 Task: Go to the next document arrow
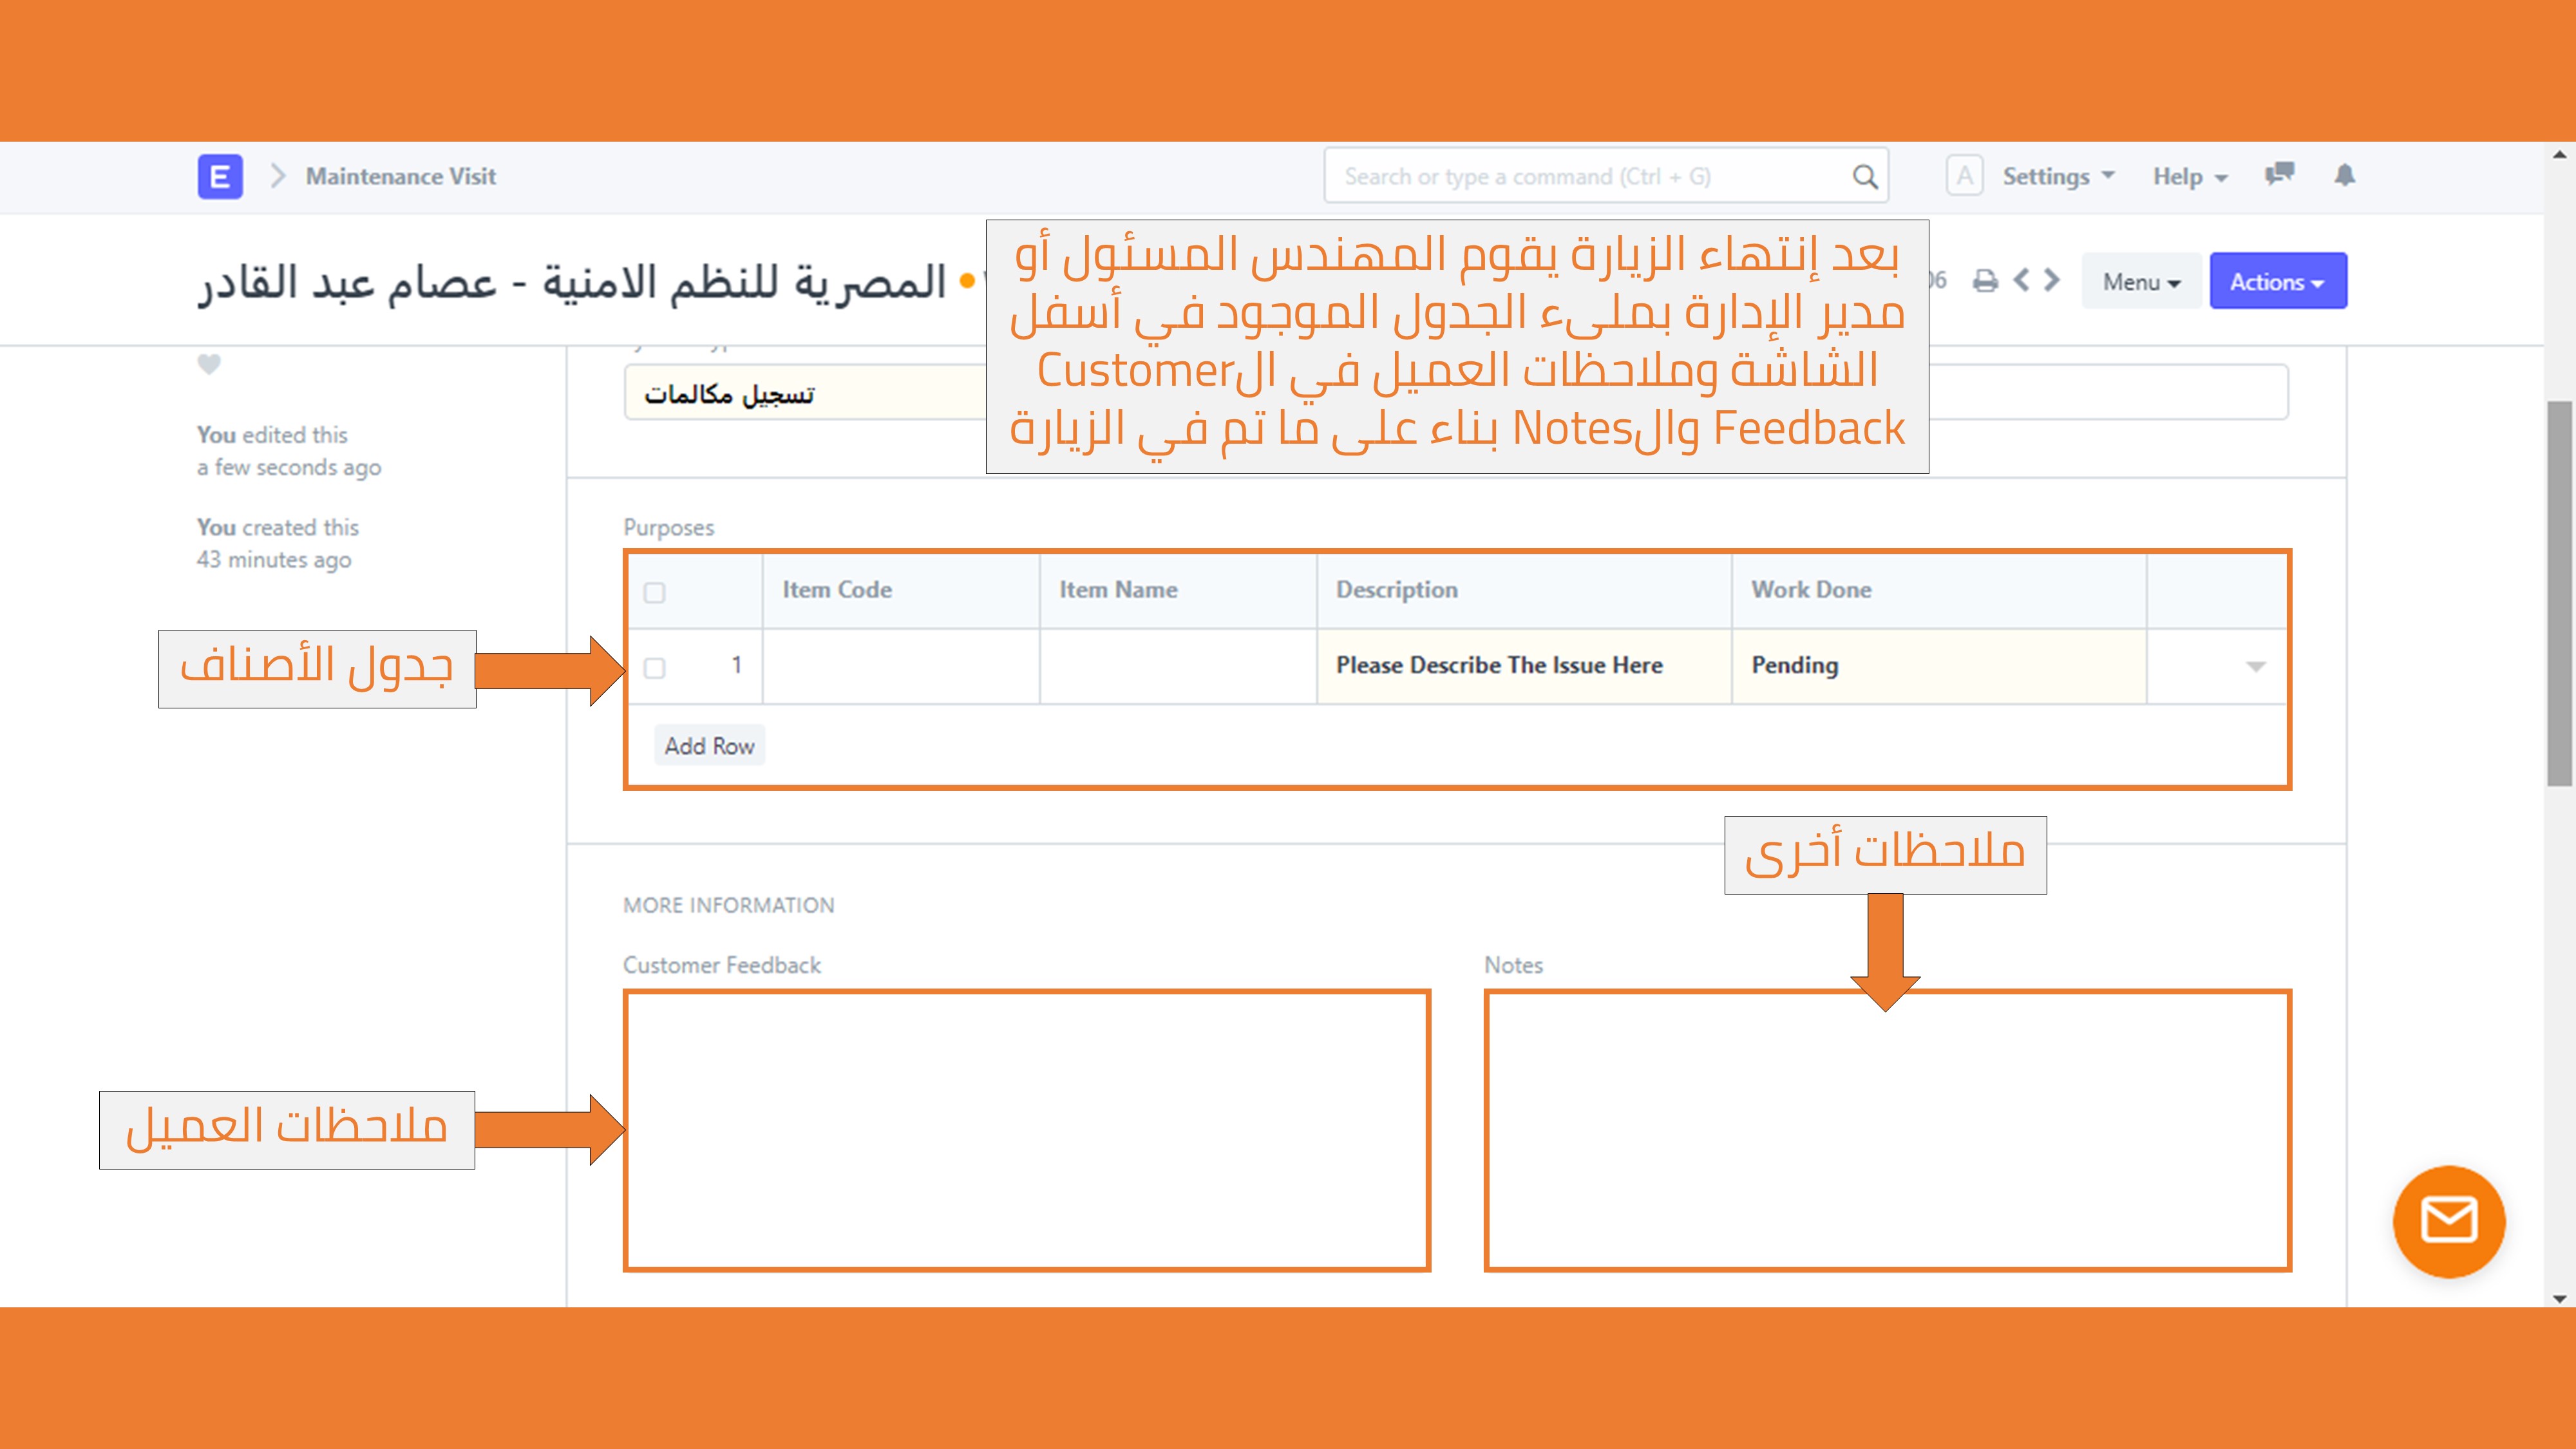pyautogui.click(x=2052, y=280)
